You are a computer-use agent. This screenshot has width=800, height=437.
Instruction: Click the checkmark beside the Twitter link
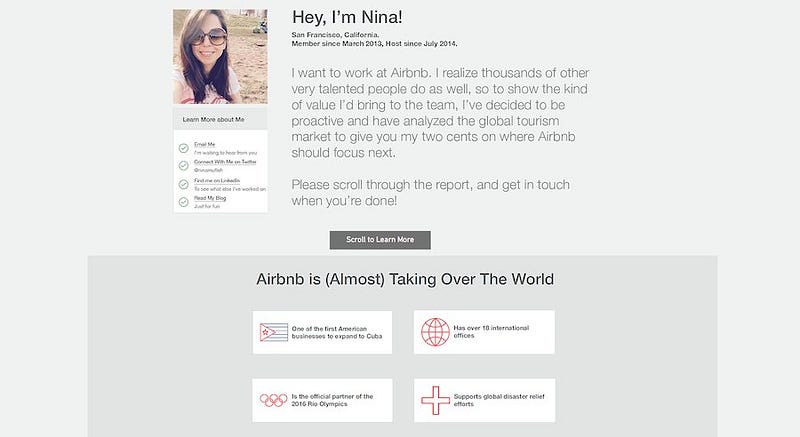184,166
